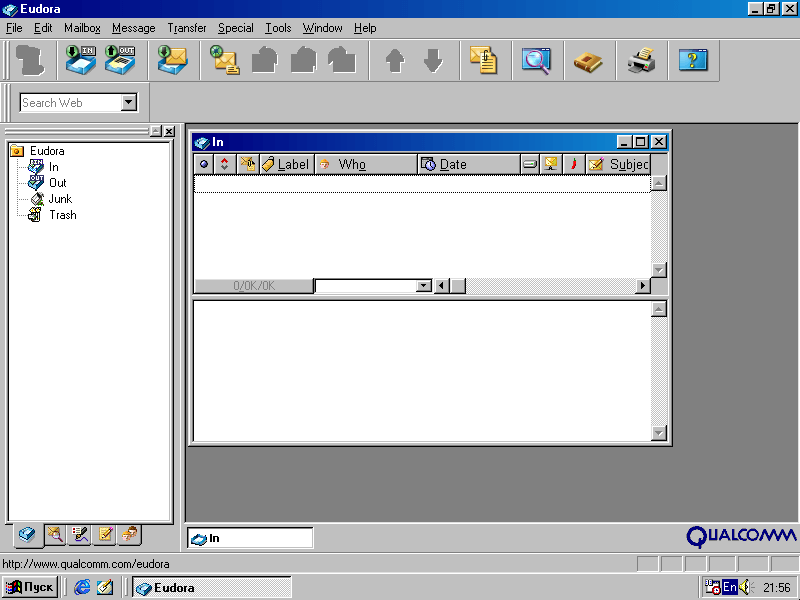Viewport: 800px width, 600px height.
Task: Select the Trash mailbox in the tree
Action: [63, 215]
